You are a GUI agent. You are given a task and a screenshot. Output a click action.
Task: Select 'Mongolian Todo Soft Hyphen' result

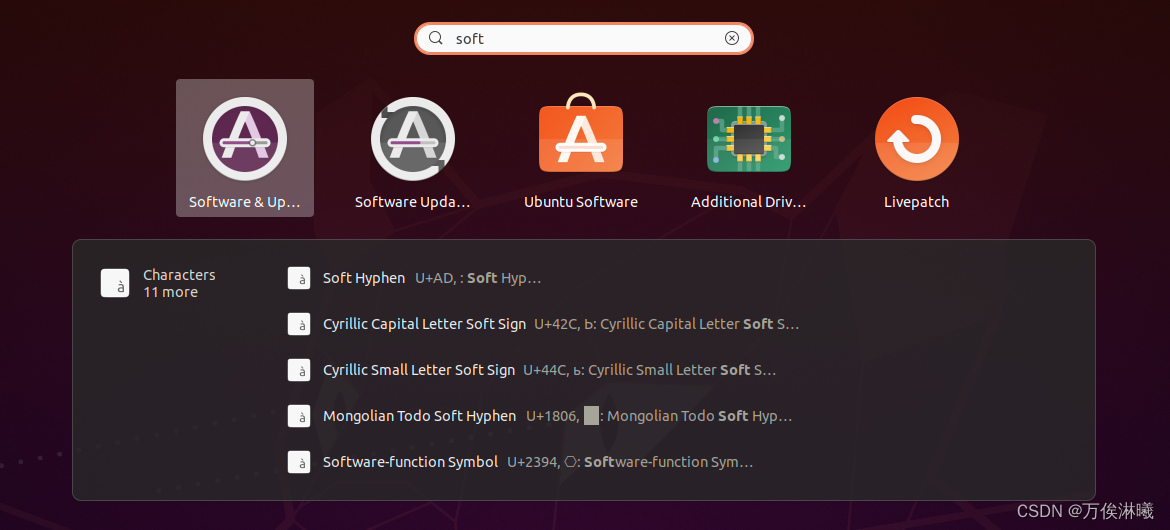pos(419,416)
